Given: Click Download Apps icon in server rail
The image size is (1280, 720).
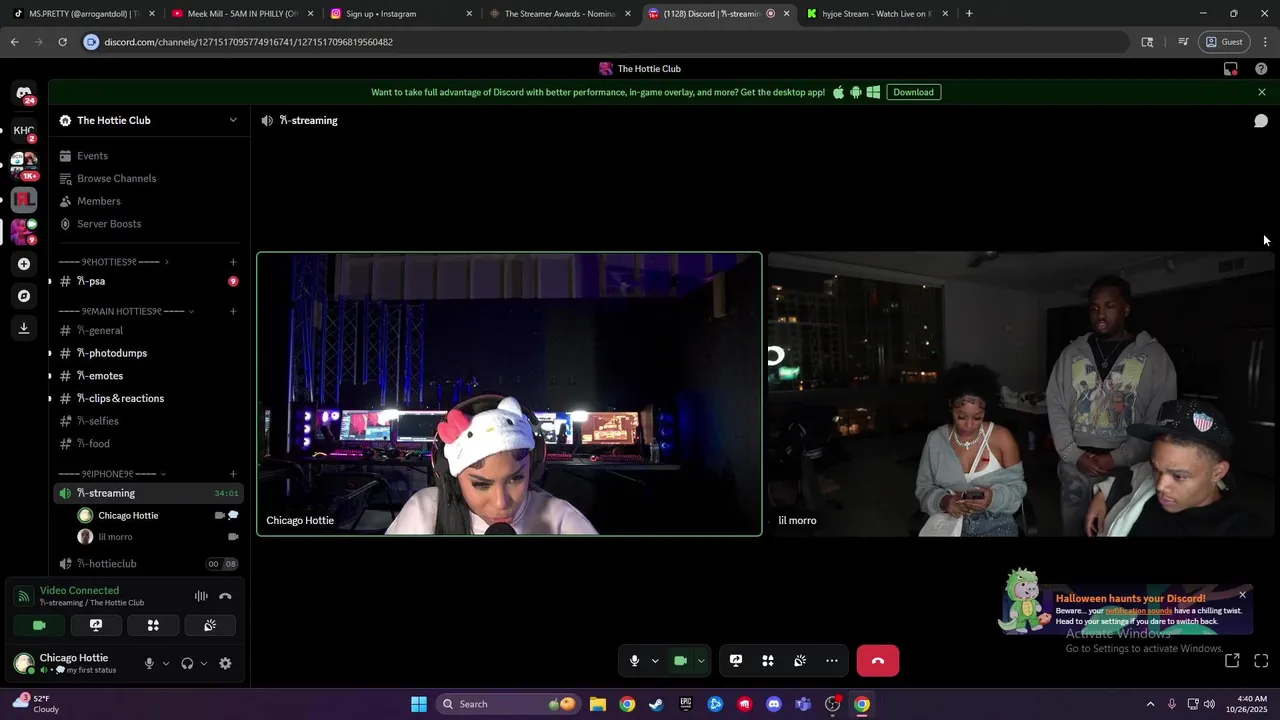Looking at the screenshot, I should click(24, 328).
